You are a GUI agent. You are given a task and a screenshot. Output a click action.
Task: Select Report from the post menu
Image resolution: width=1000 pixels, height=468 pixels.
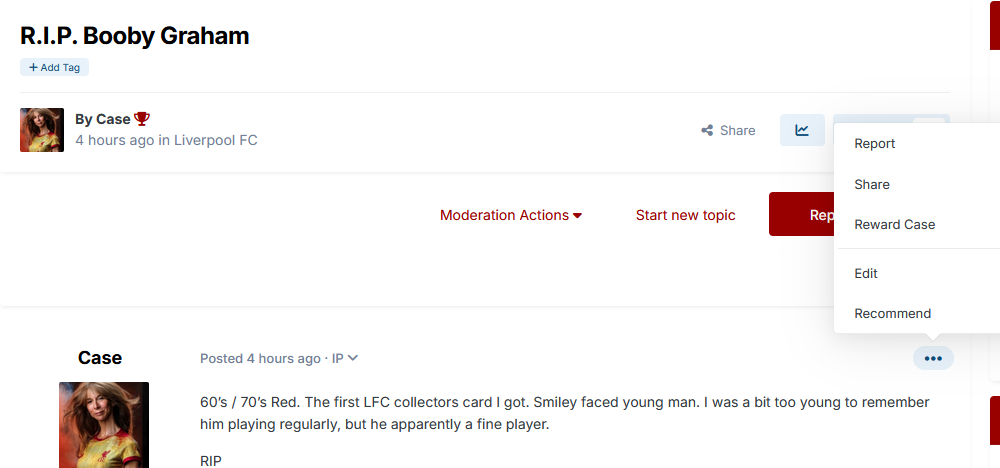(875, 143)
